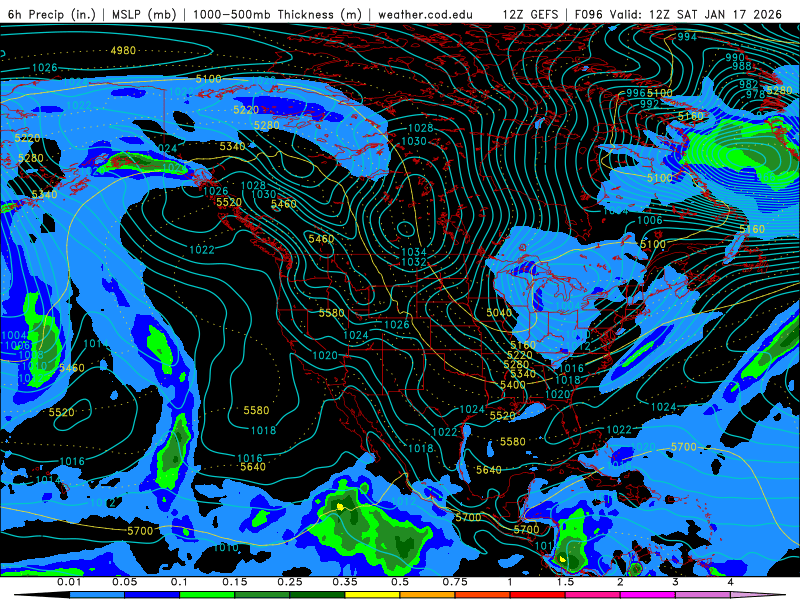Image resolution: width=800 pixels, height=600 pixels.
Task: Click the '5040' thickness contour label
Action: [x=499, y=313]
